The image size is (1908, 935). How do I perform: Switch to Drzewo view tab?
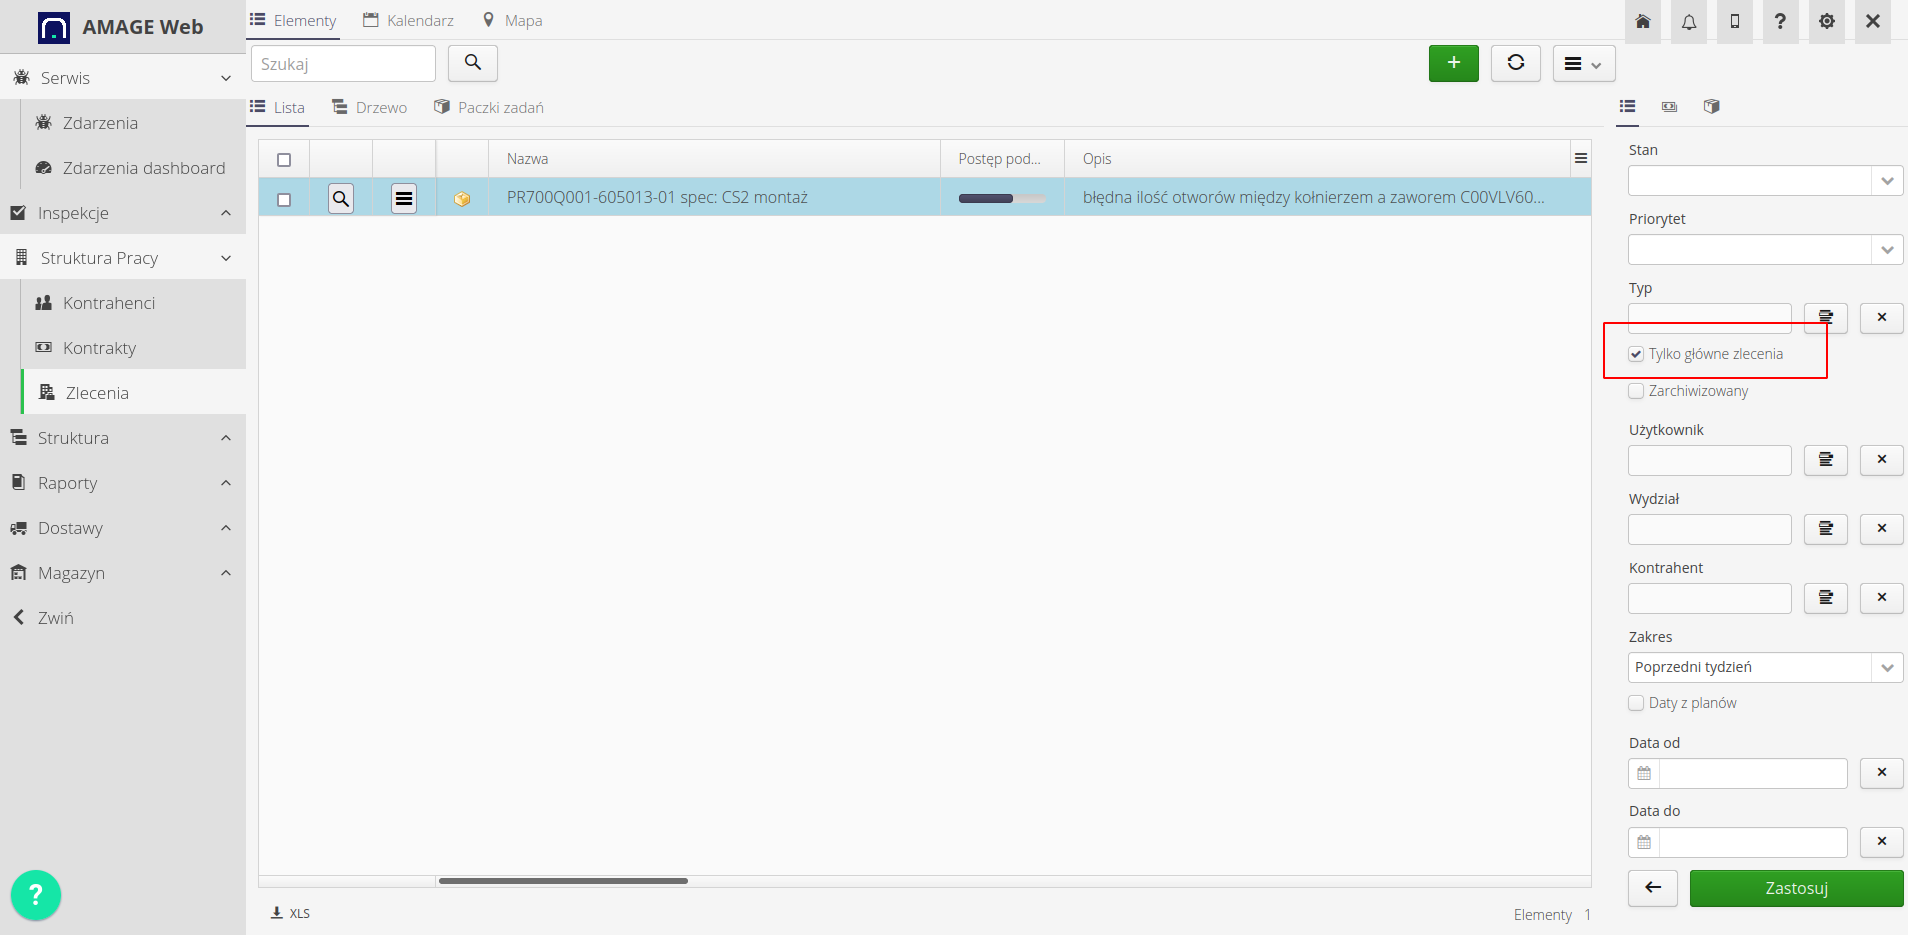370,108
